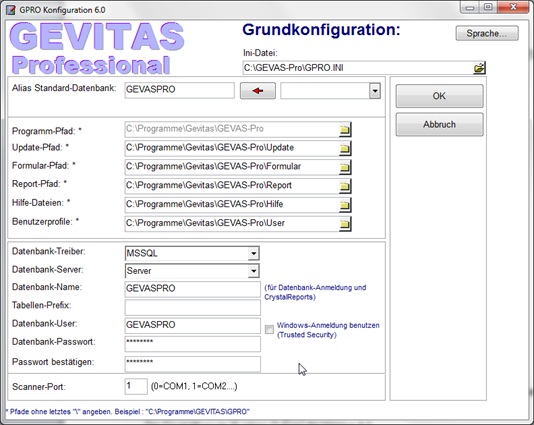Select the Alias Standard-Datenbank text field

179,90
